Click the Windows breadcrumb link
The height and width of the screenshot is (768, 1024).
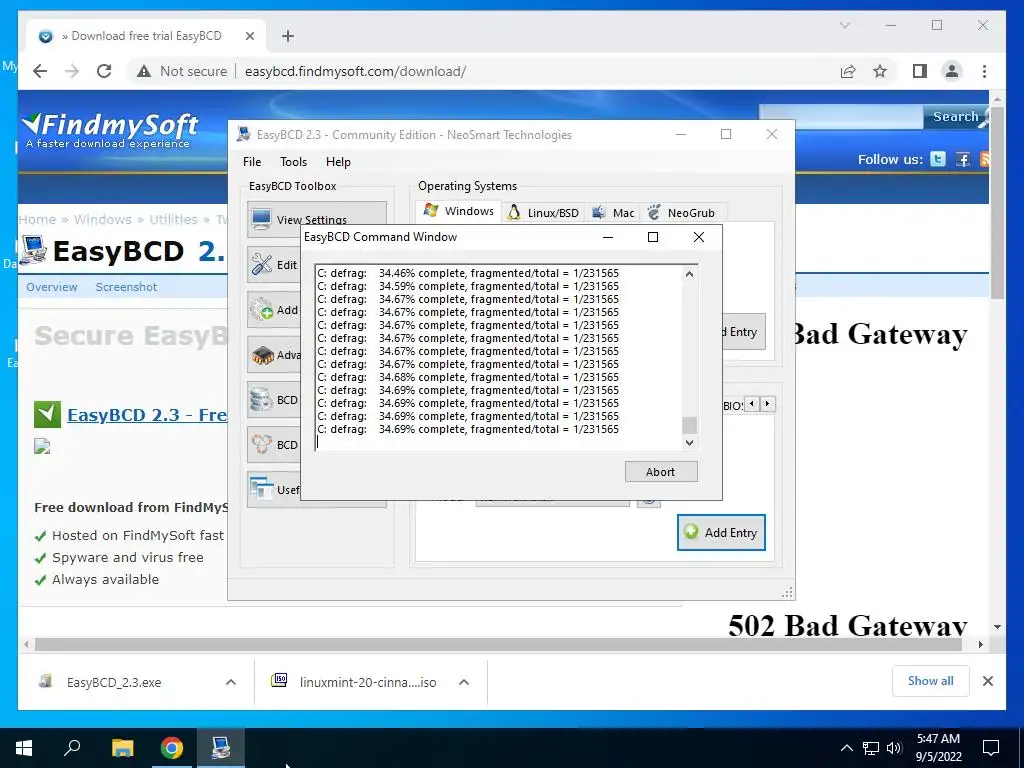pos(103,219)
